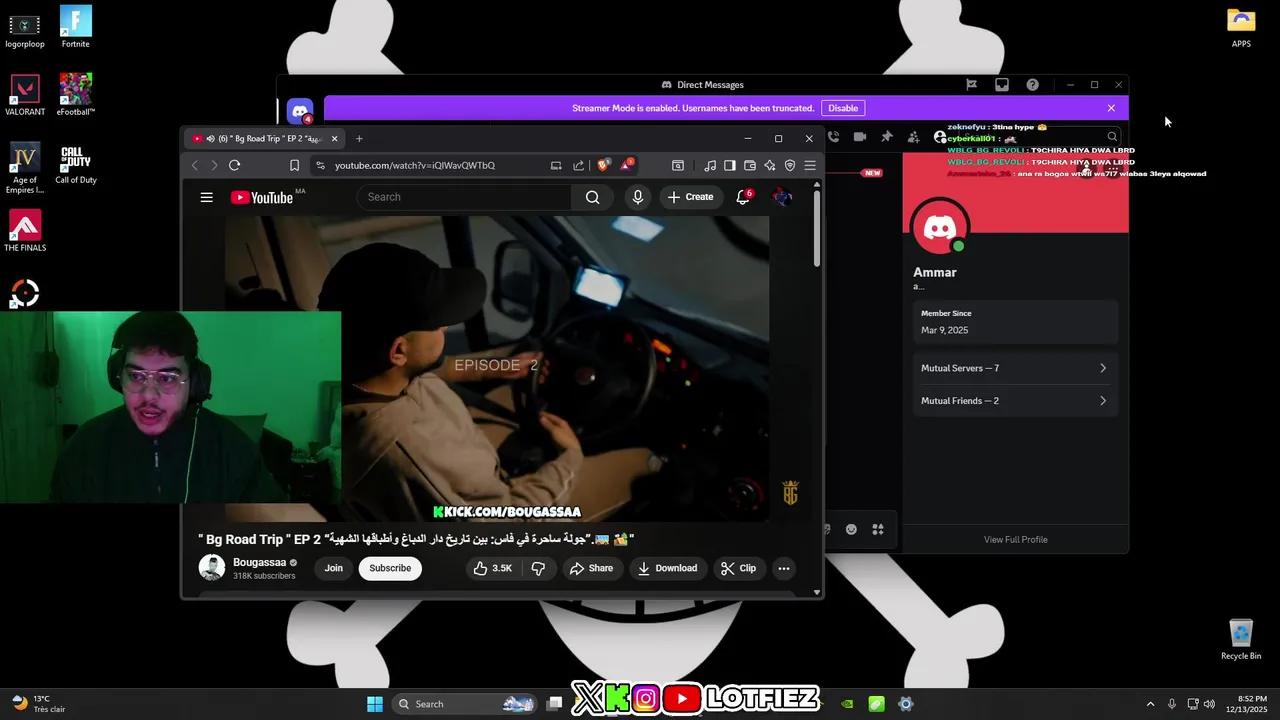
Task: Open a new browser tab
Action: 359,139
